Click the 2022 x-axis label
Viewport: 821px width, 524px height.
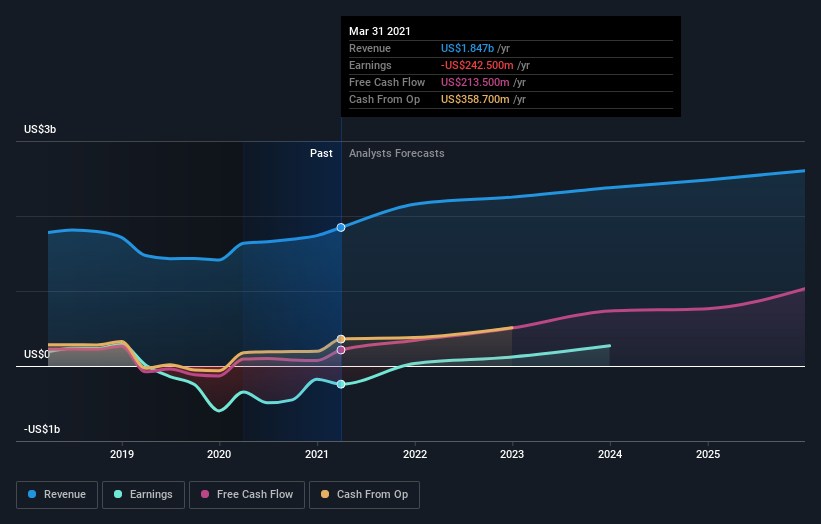tap(415, 454)
